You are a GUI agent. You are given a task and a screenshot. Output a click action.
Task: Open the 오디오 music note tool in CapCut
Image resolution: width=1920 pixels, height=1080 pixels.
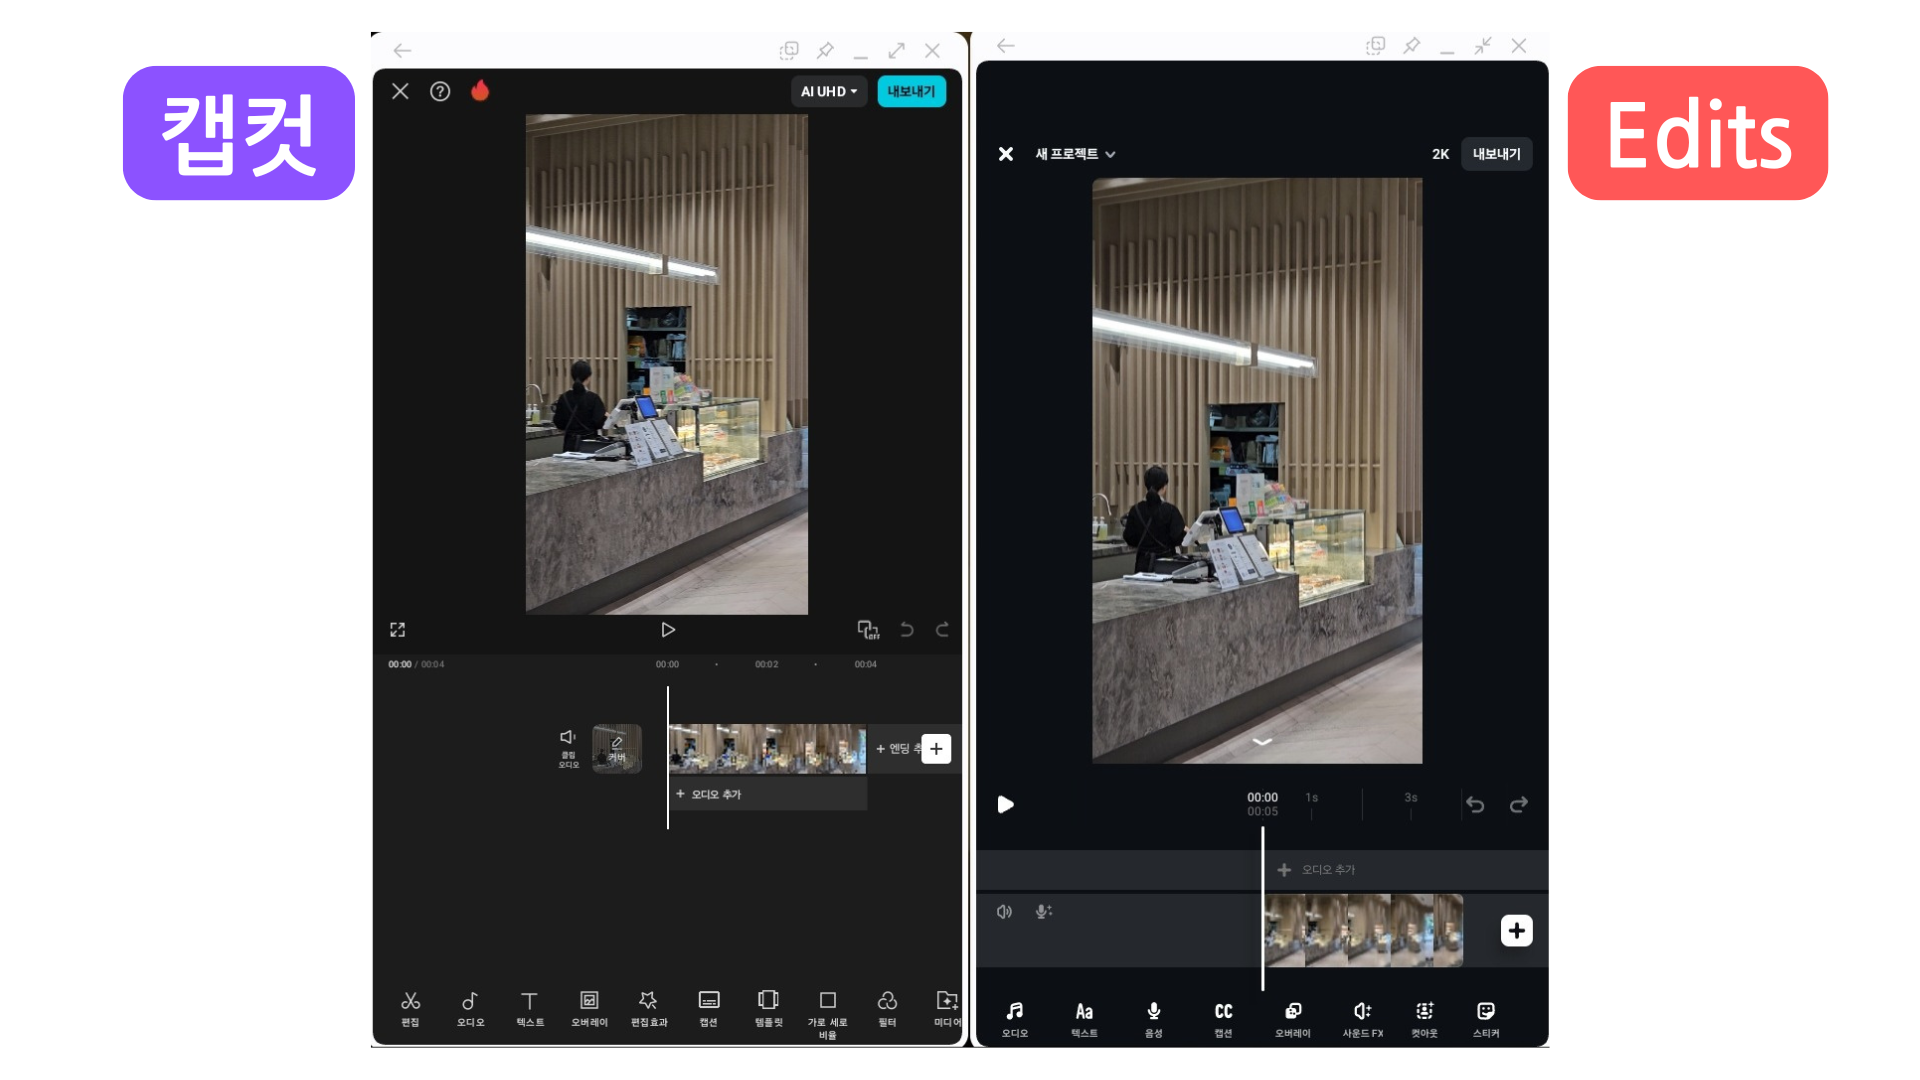[470, 1008]
